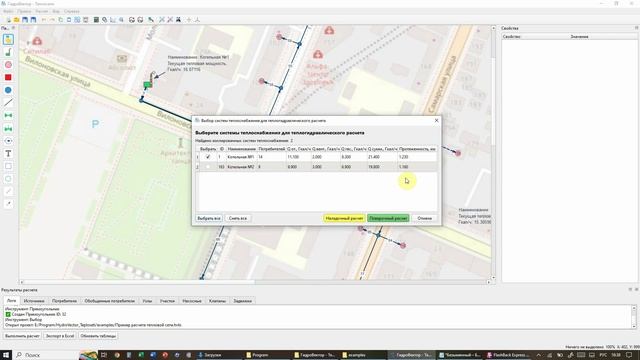The height and width of the screenshot is (360, 640).
Task: Open the Windows Start menu
Action: 6,355
